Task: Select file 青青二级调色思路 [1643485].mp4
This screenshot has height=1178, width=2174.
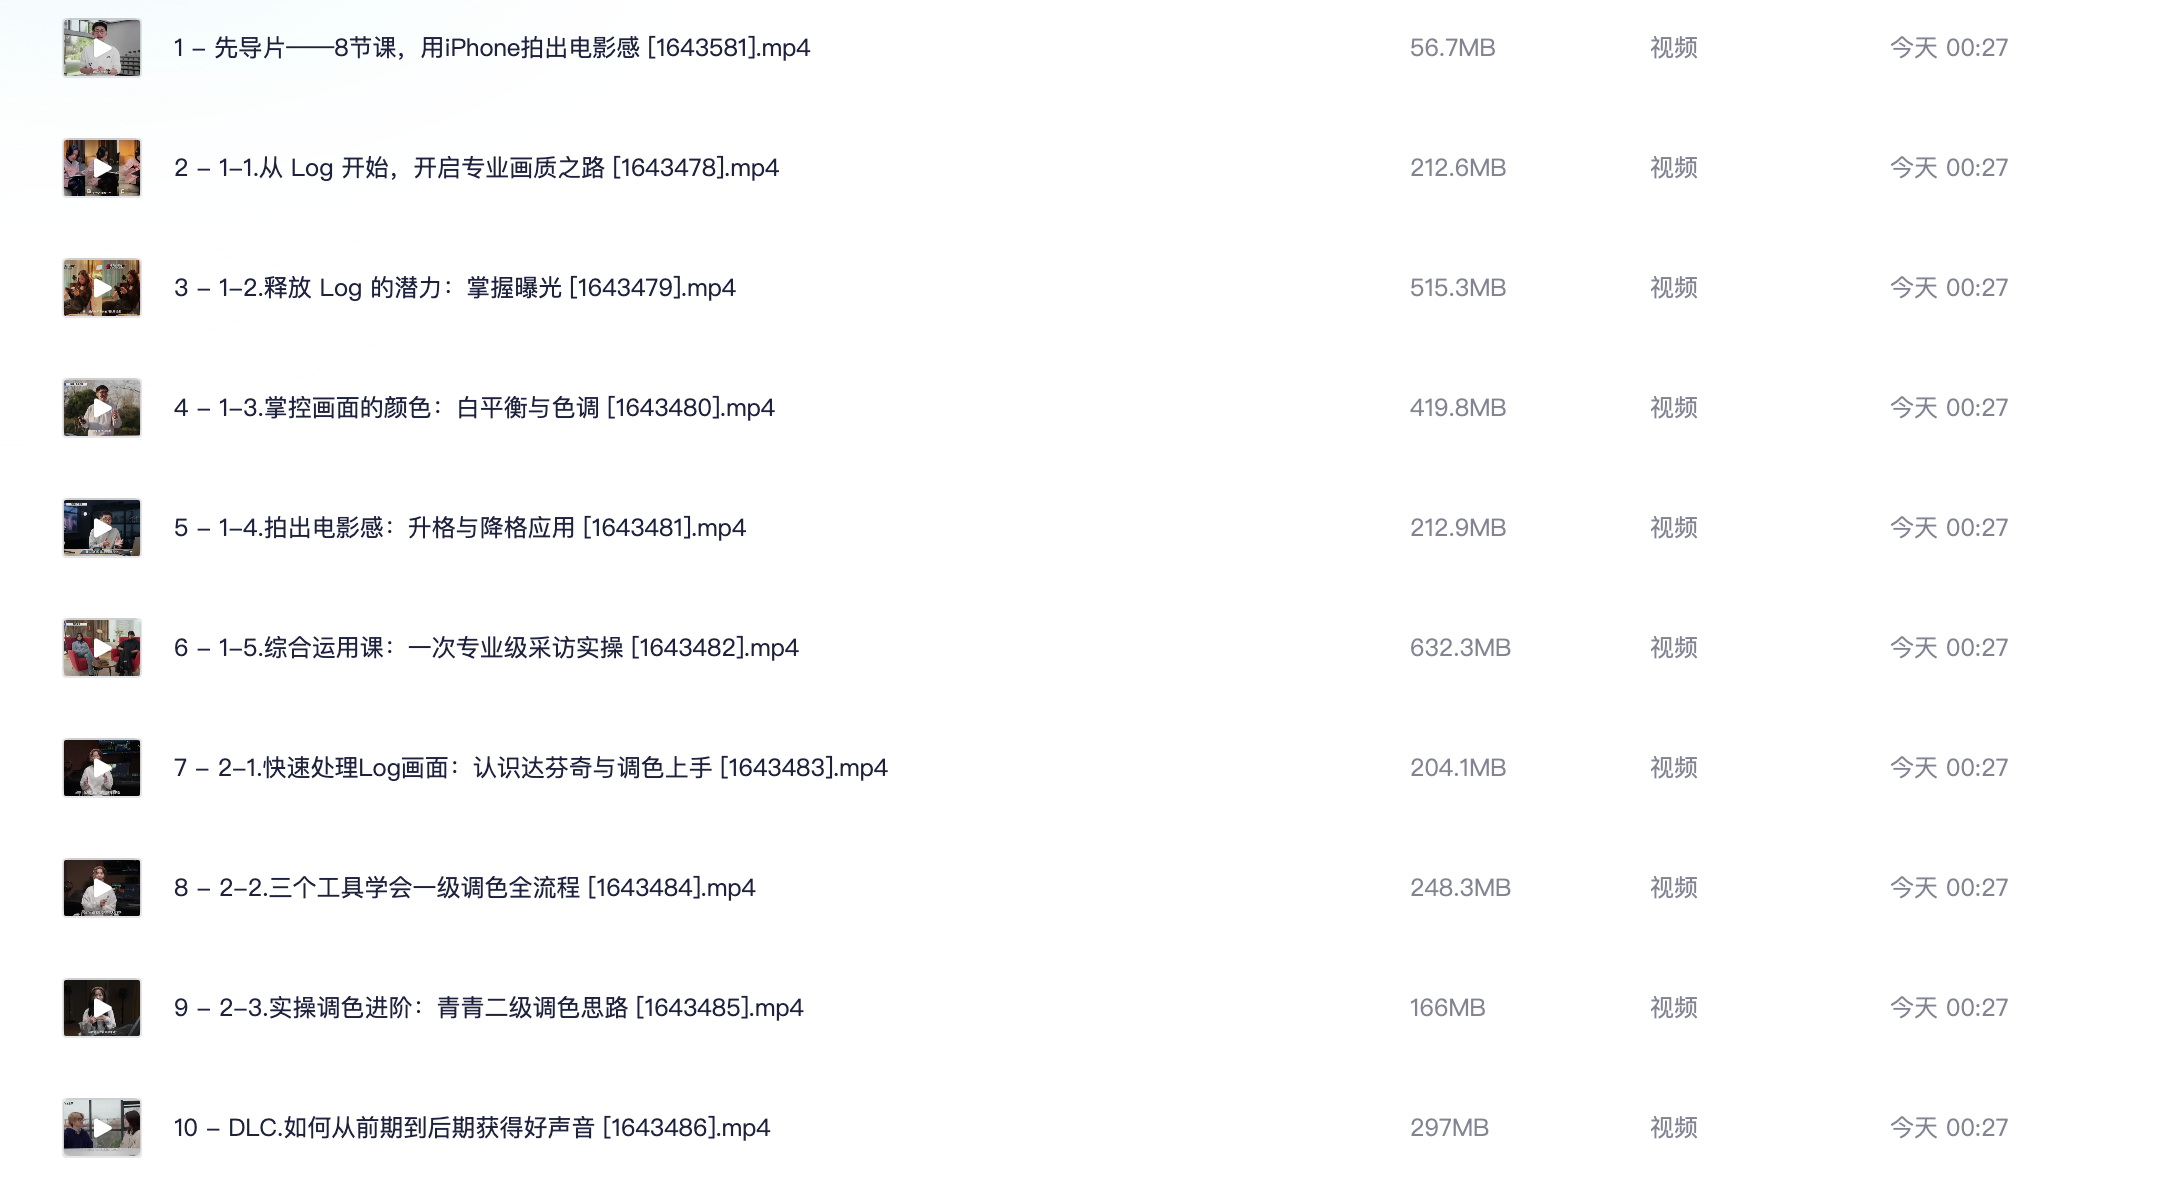Action: [x=489, y=1008]
